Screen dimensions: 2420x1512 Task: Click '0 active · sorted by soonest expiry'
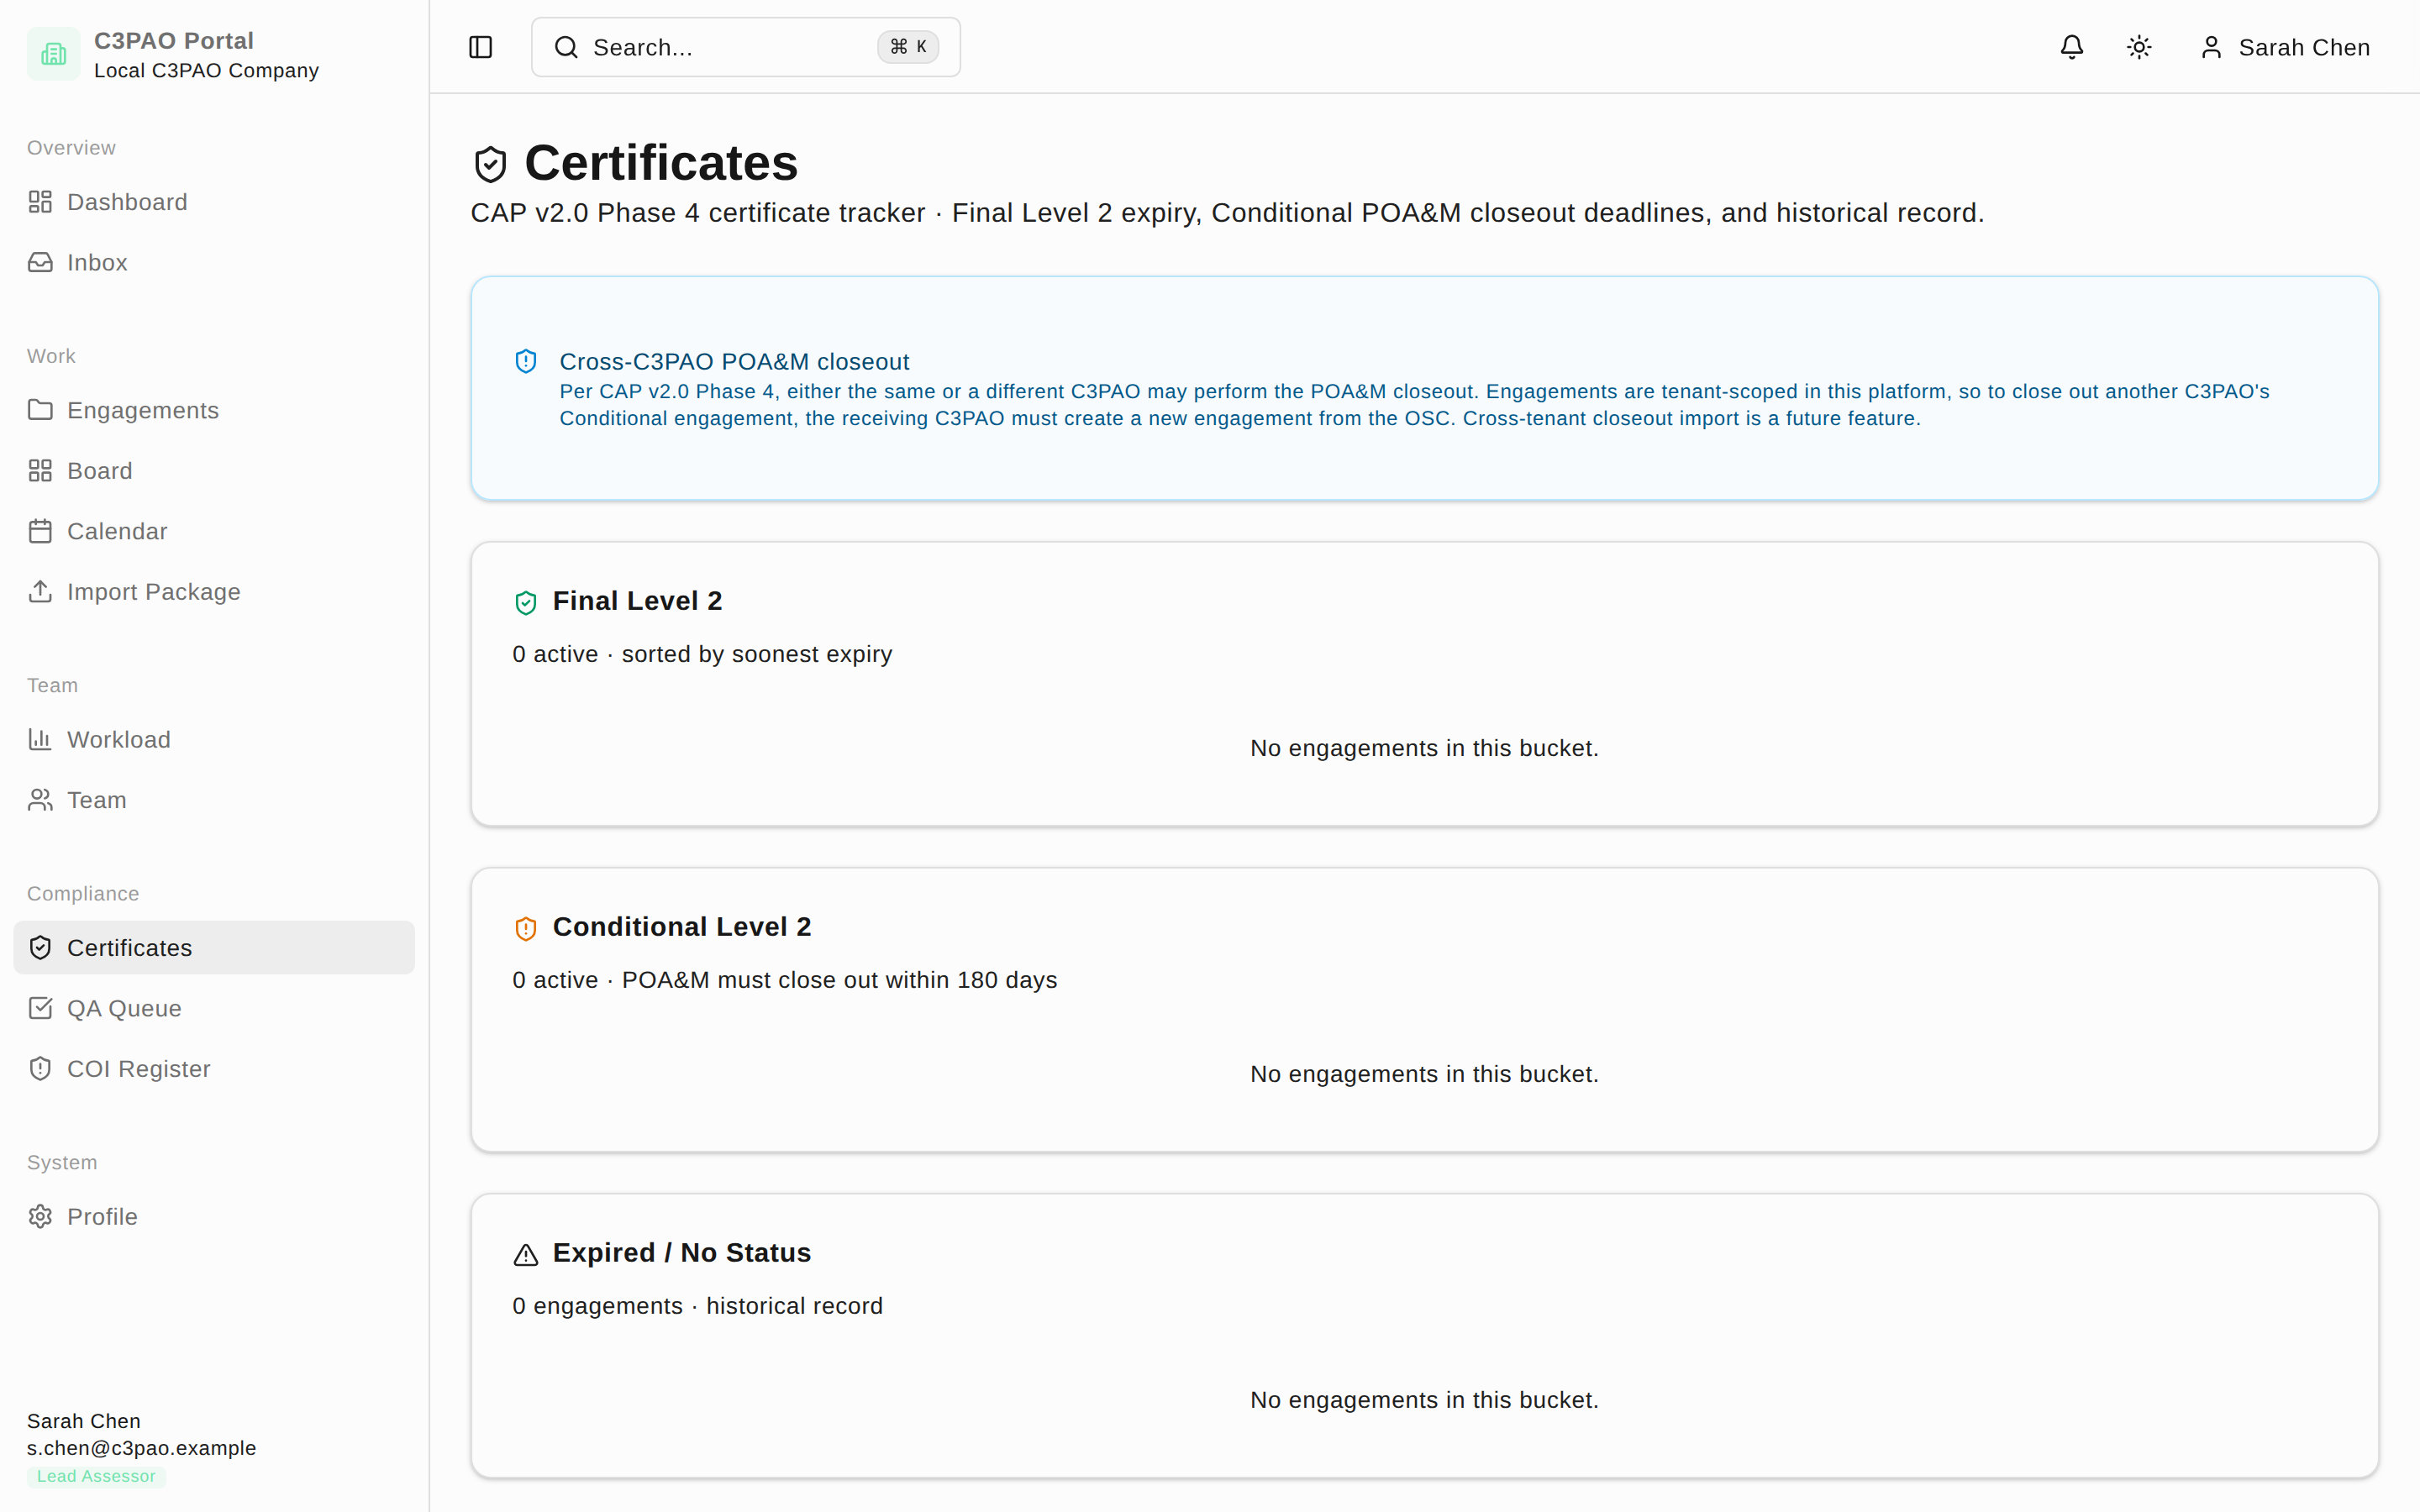(702, 654)
